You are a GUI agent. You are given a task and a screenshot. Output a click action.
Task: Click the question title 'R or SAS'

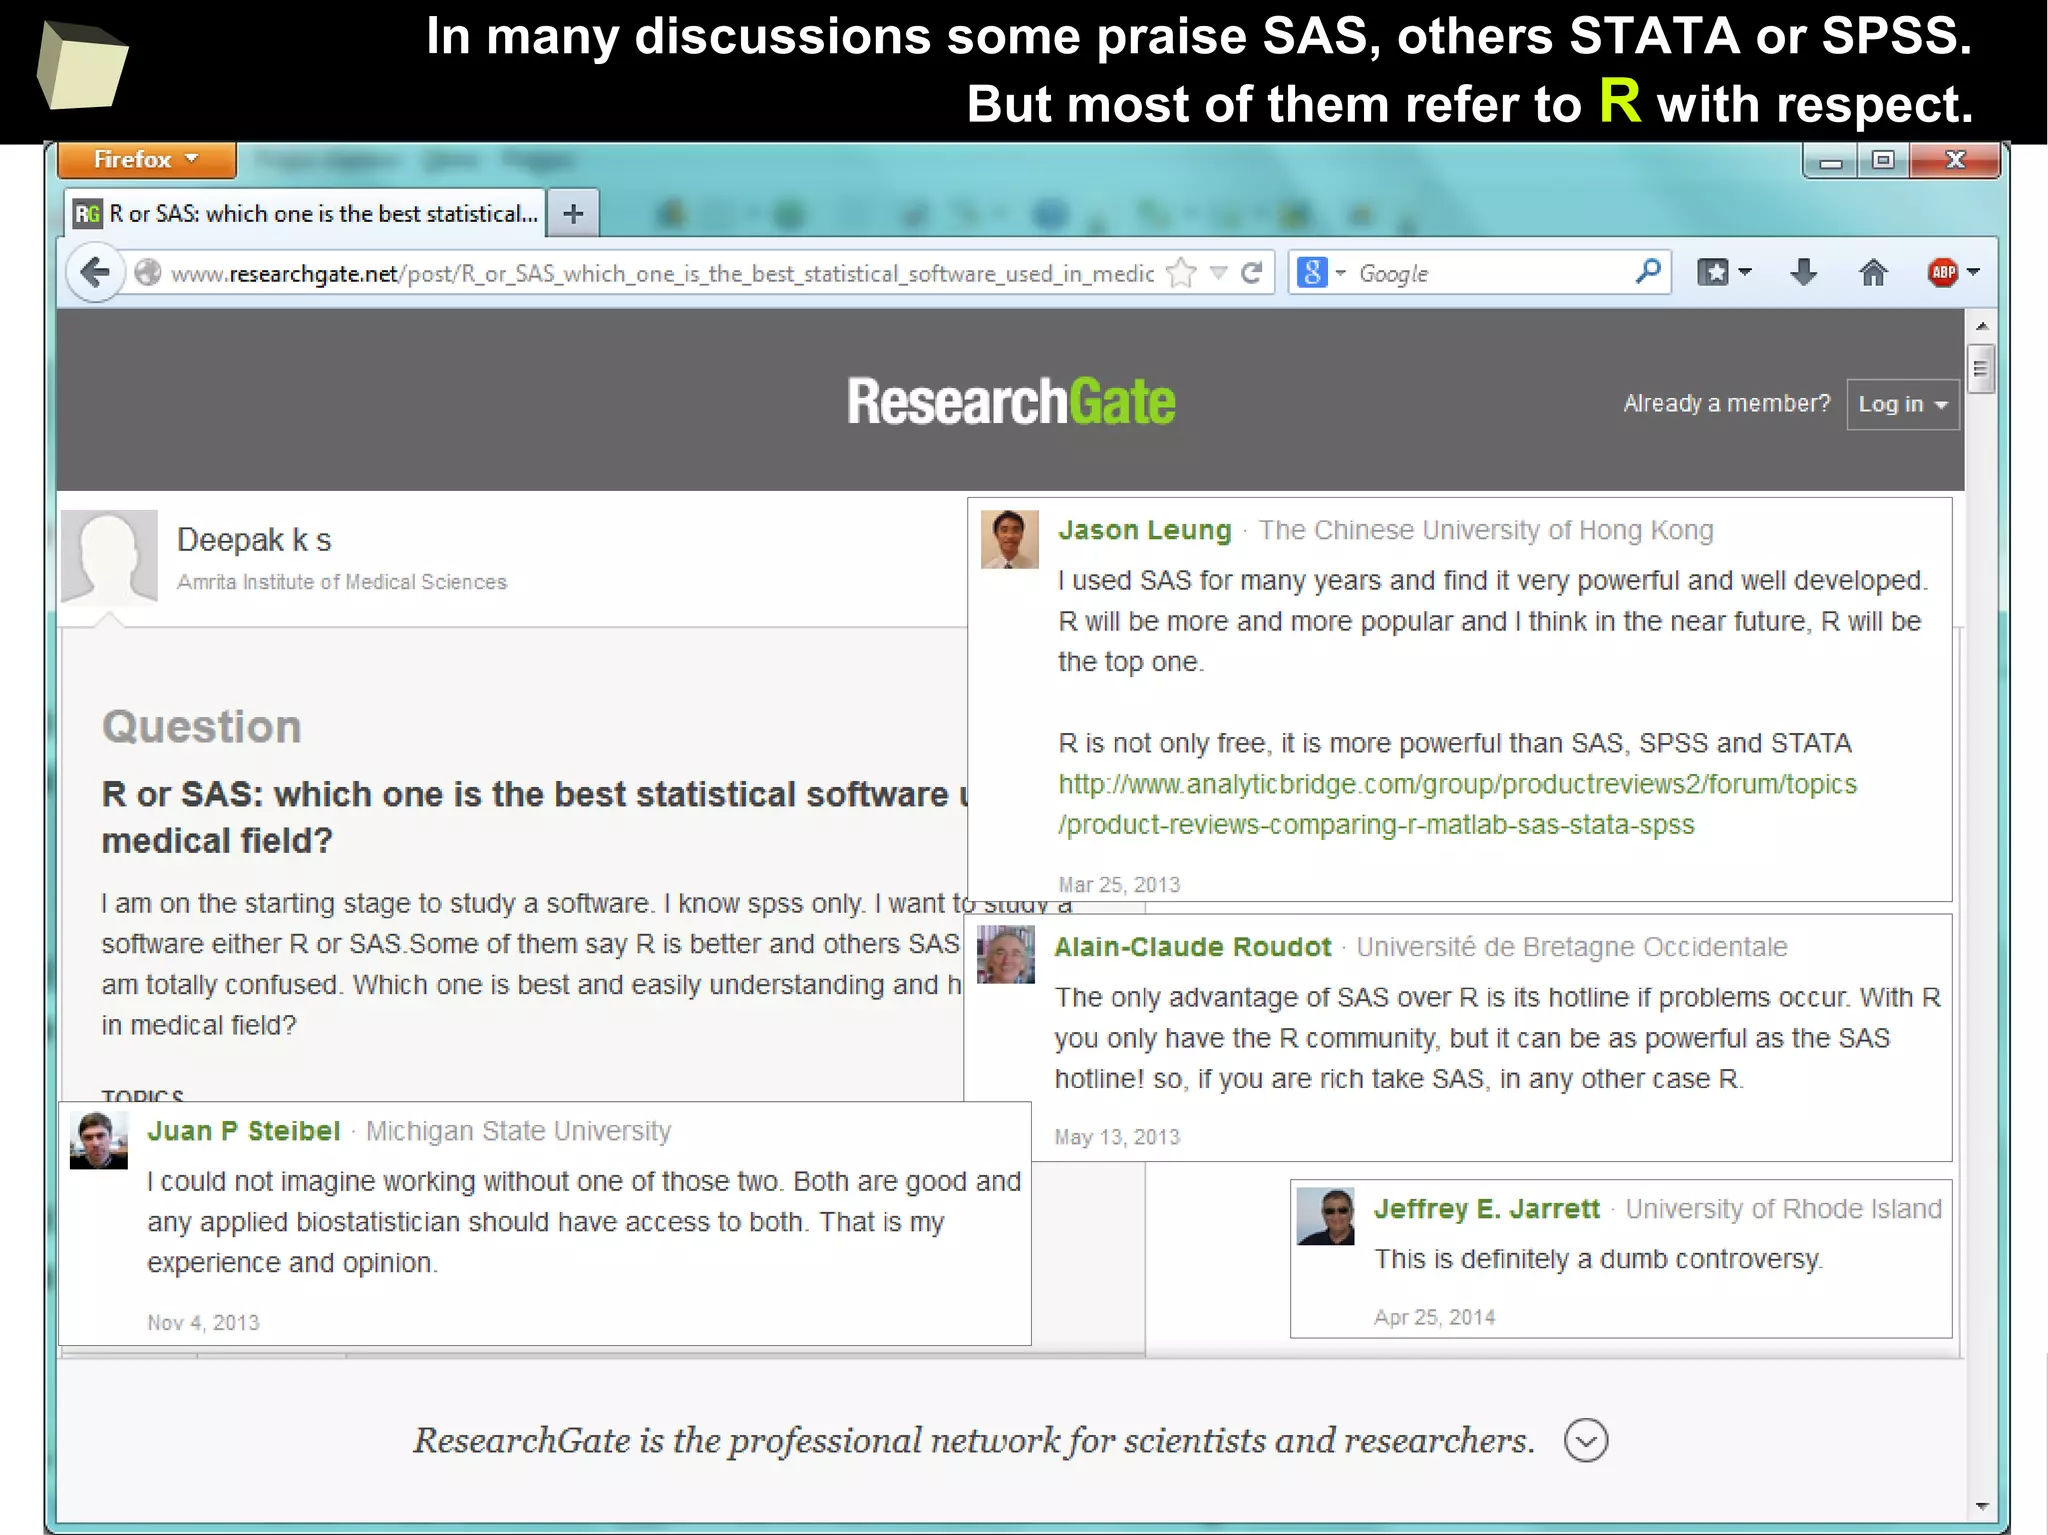point(535,817)
